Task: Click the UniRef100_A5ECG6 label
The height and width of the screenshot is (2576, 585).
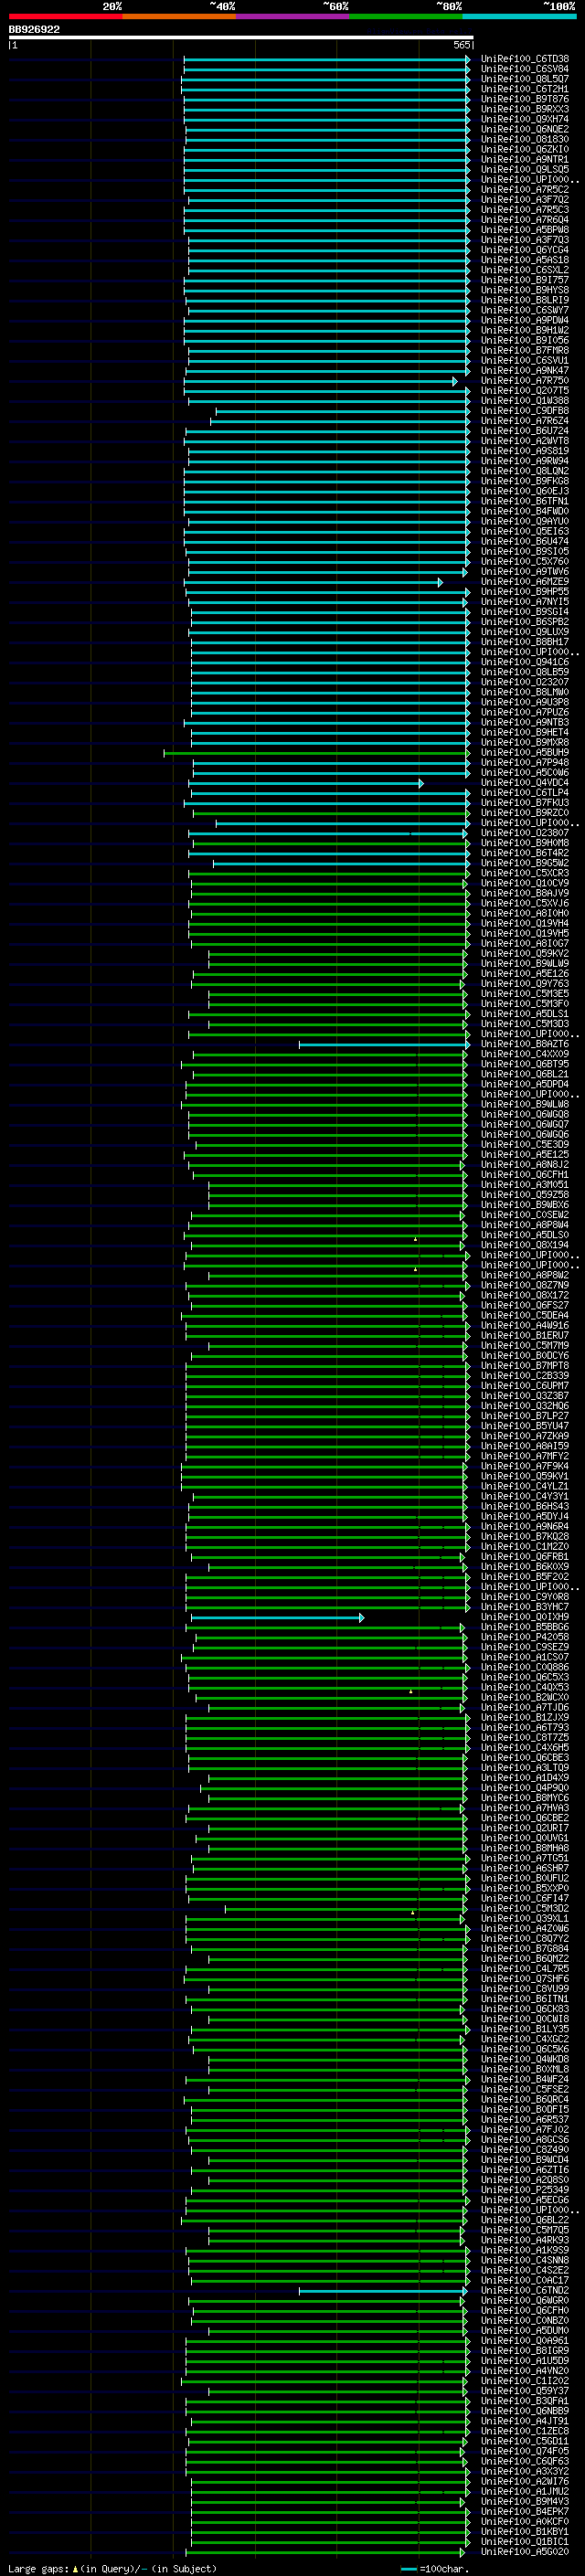Action: [525, 2199]
